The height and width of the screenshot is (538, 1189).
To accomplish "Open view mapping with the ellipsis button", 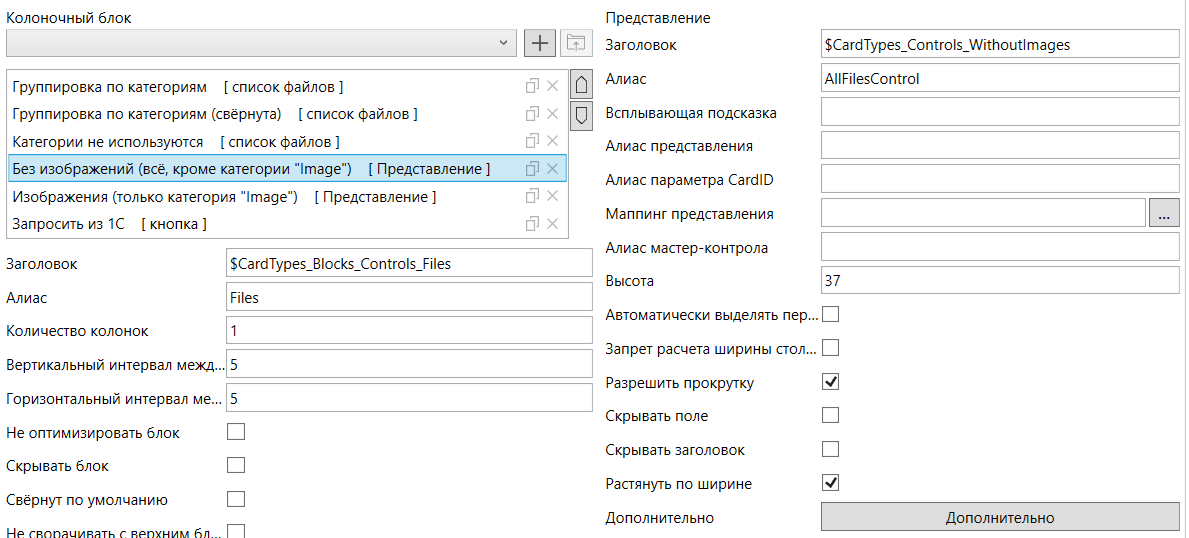I will click(x=1164, y=214).
